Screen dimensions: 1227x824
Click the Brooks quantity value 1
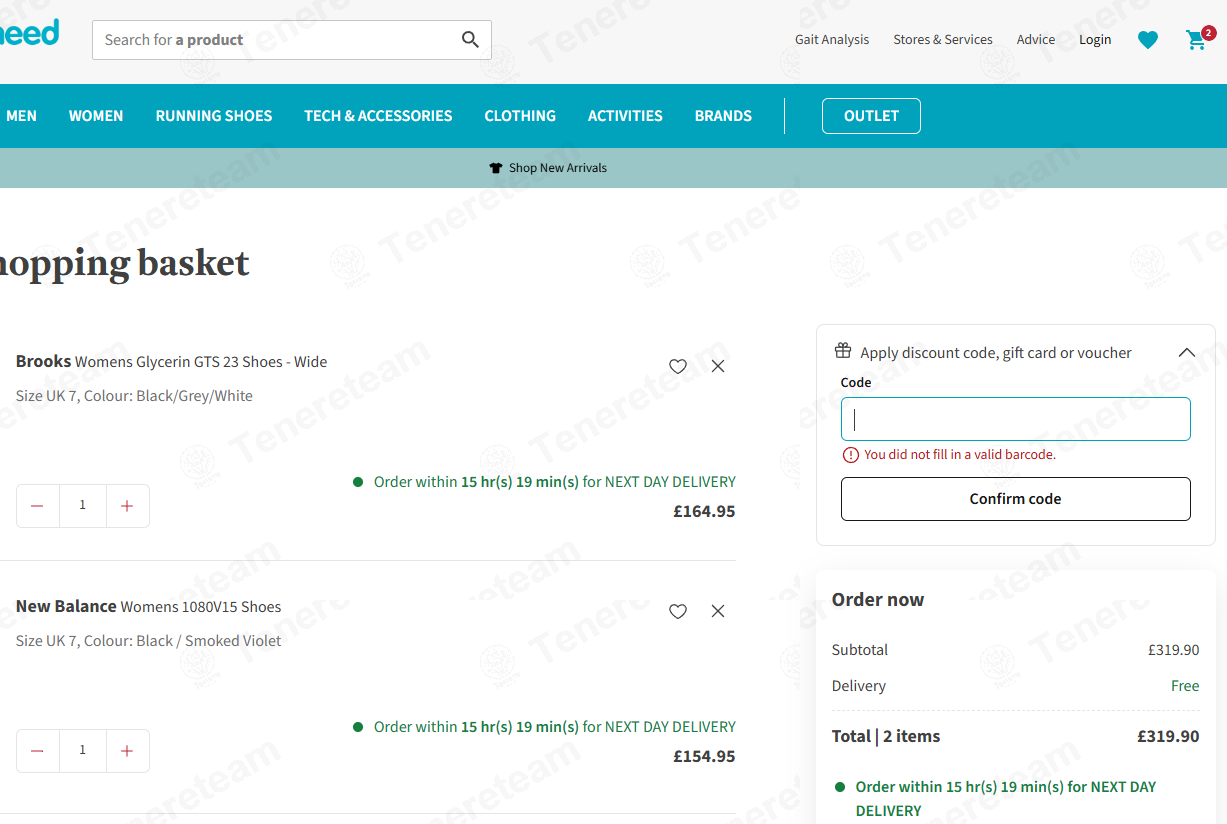[x=83, y=506]
